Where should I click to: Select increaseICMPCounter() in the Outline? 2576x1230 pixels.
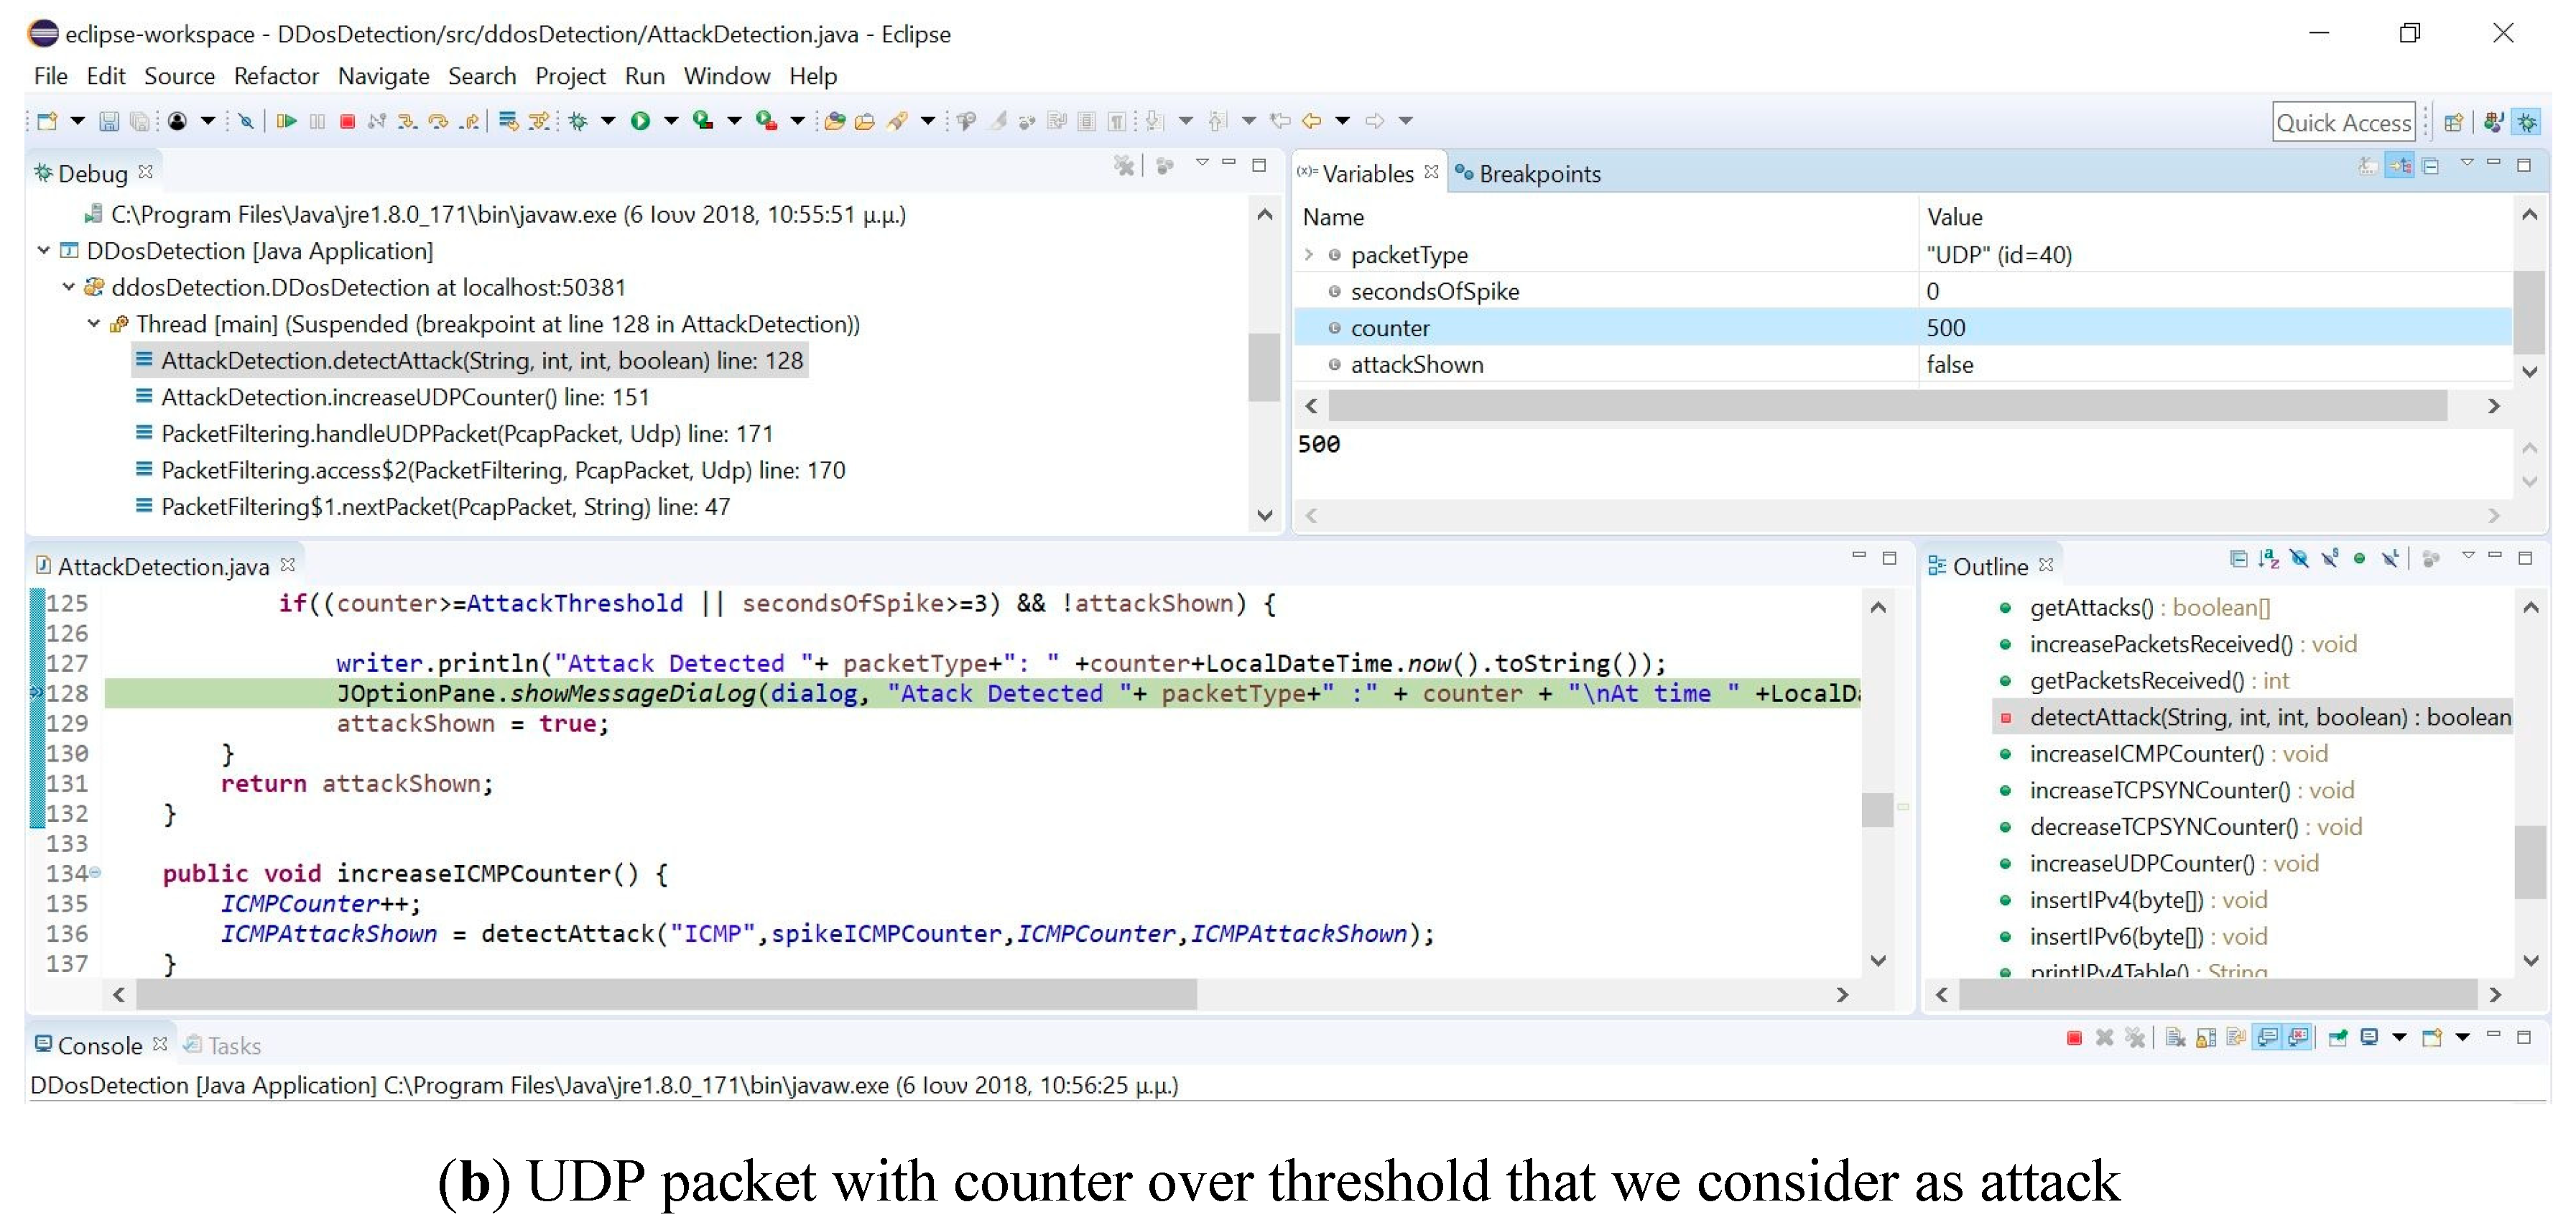coord(2146,754)
